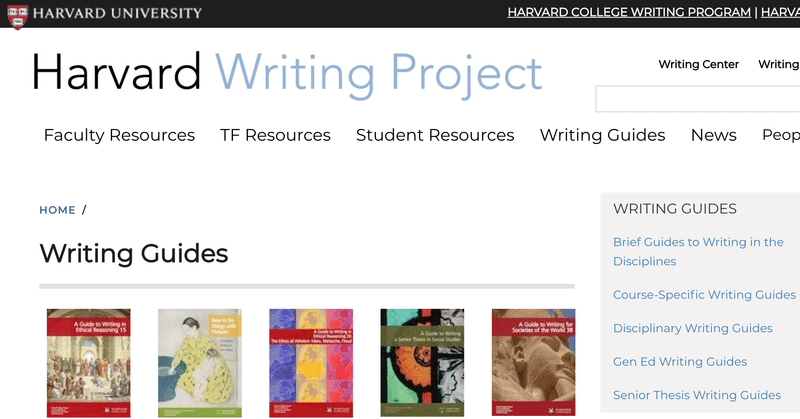
Task: Open the Harvard University homepage link
Action: [117, 13]
